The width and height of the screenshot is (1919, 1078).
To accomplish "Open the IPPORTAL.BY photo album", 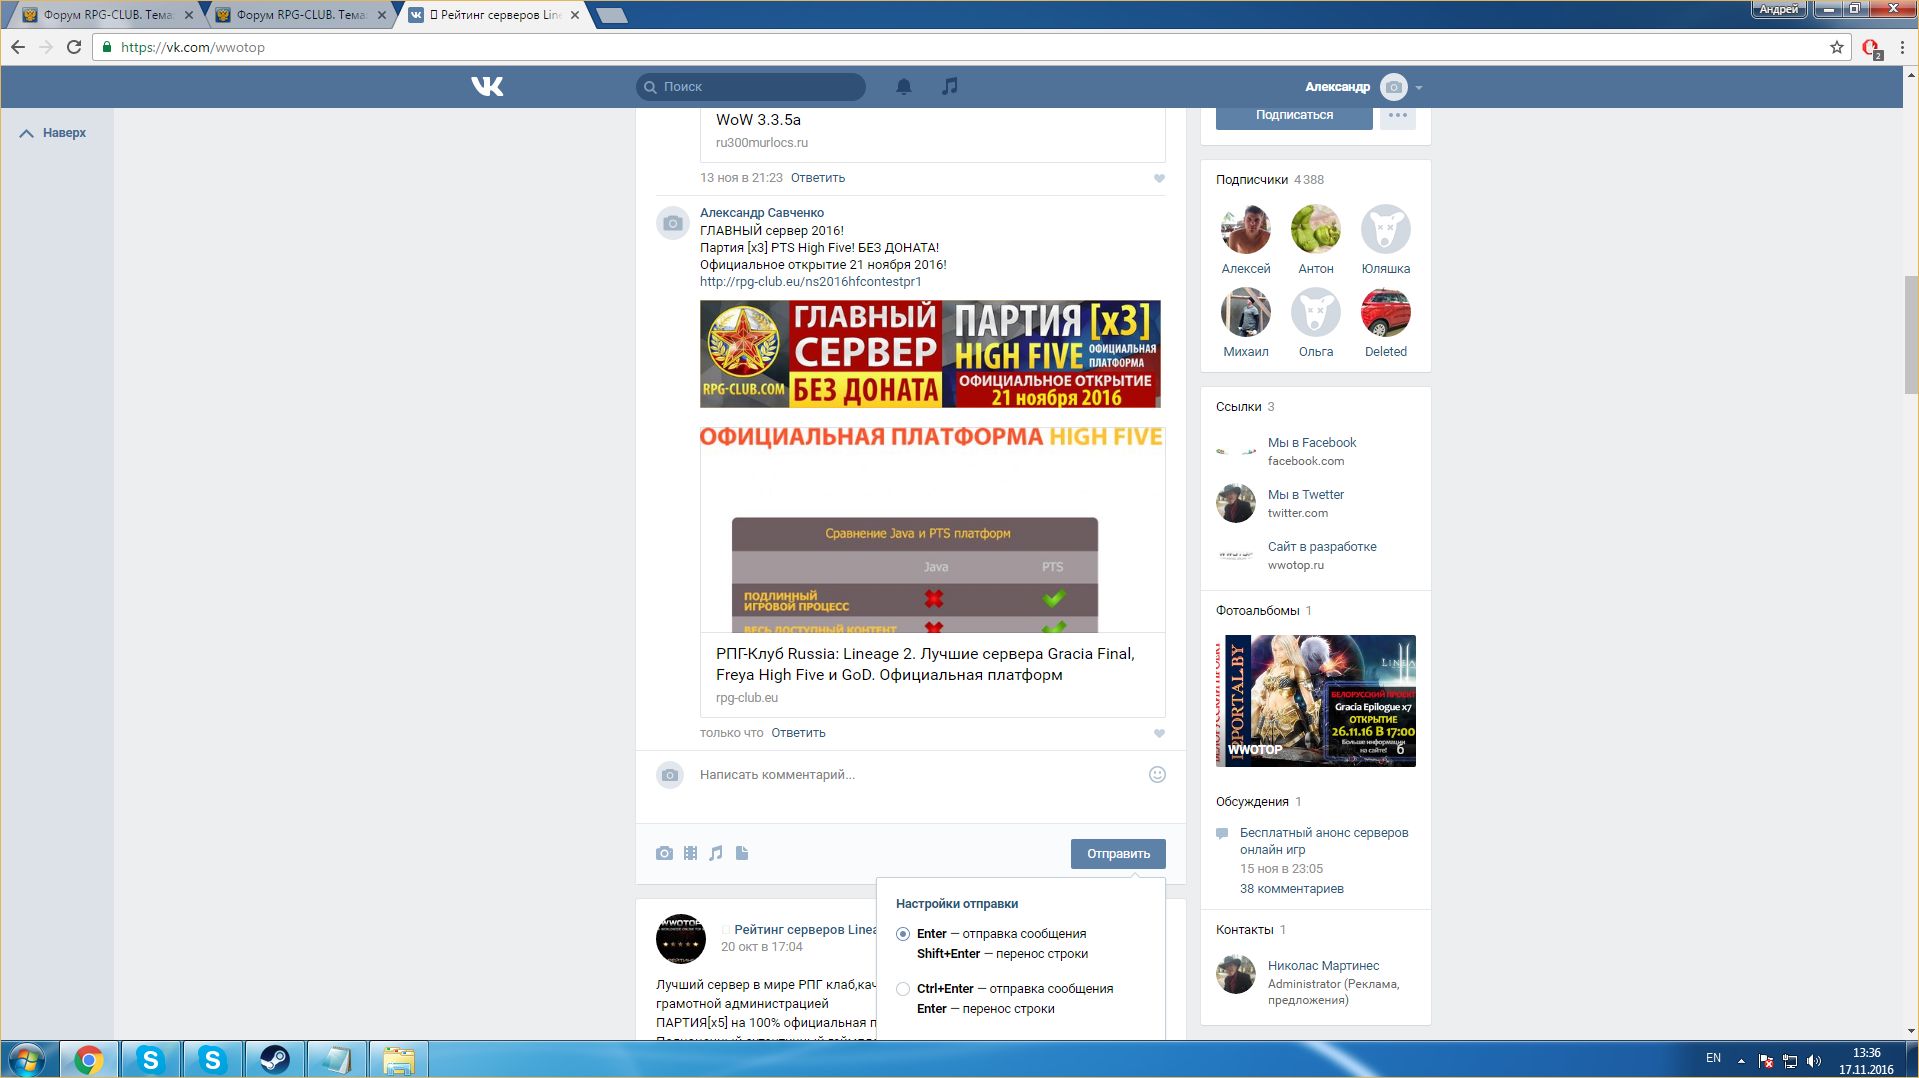I will (1316, 701).
